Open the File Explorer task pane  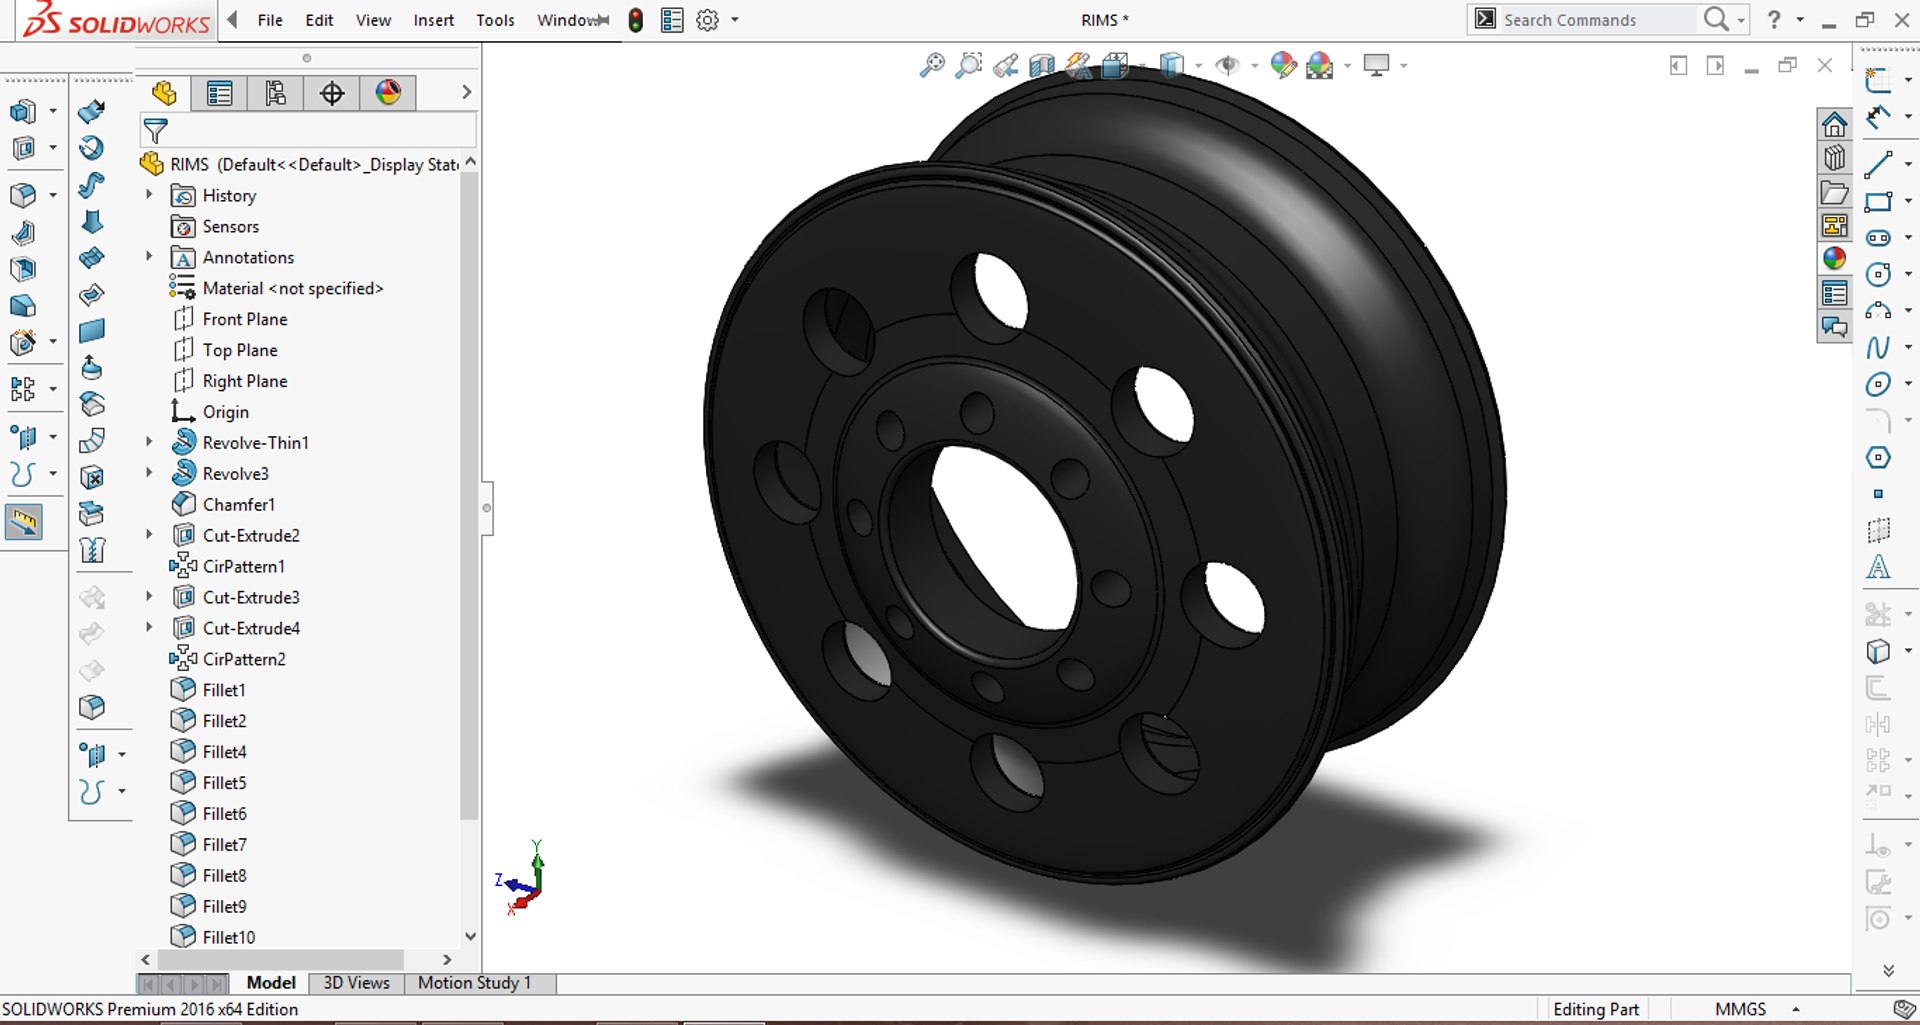pyautogui.click(x=1834, y=192)
